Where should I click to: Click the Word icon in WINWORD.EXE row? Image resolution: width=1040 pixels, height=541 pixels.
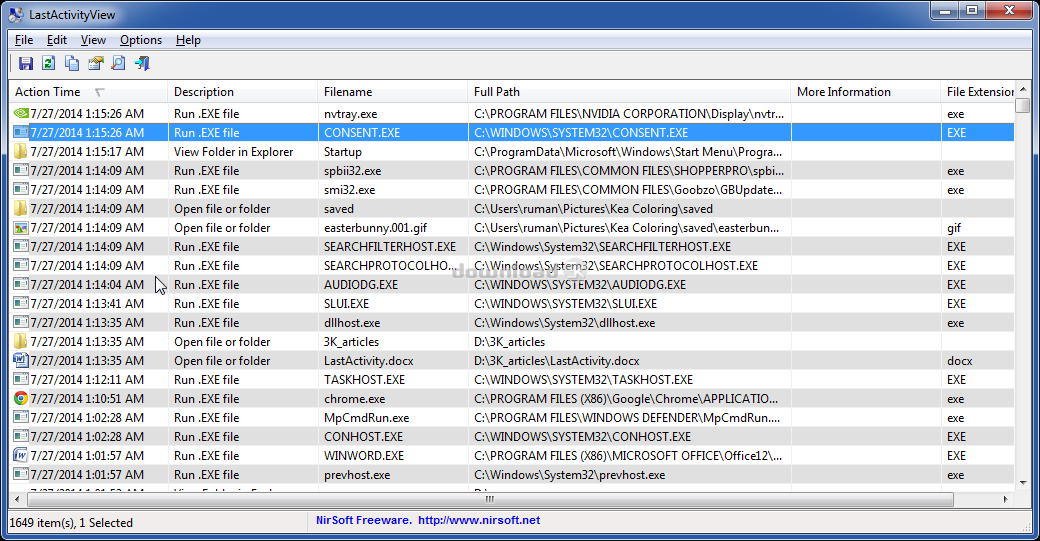click(21, 455)
